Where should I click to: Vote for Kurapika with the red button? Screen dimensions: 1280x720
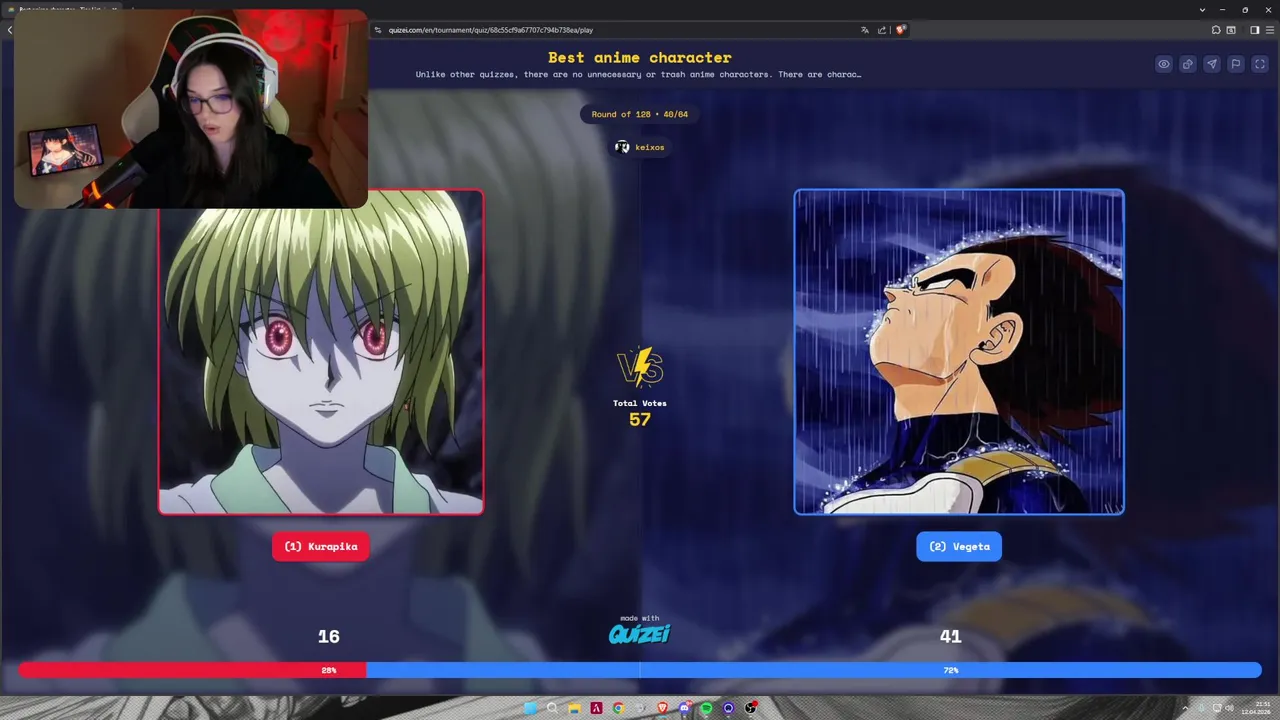click(321, 546)
